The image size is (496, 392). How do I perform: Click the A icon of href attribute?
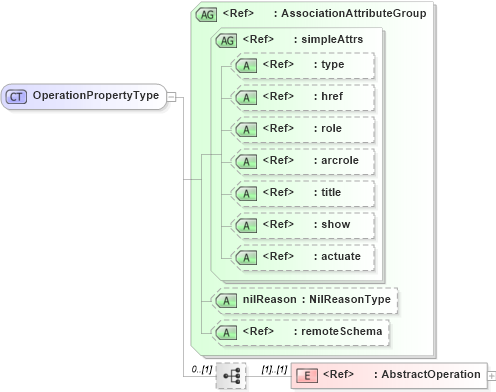246,97
